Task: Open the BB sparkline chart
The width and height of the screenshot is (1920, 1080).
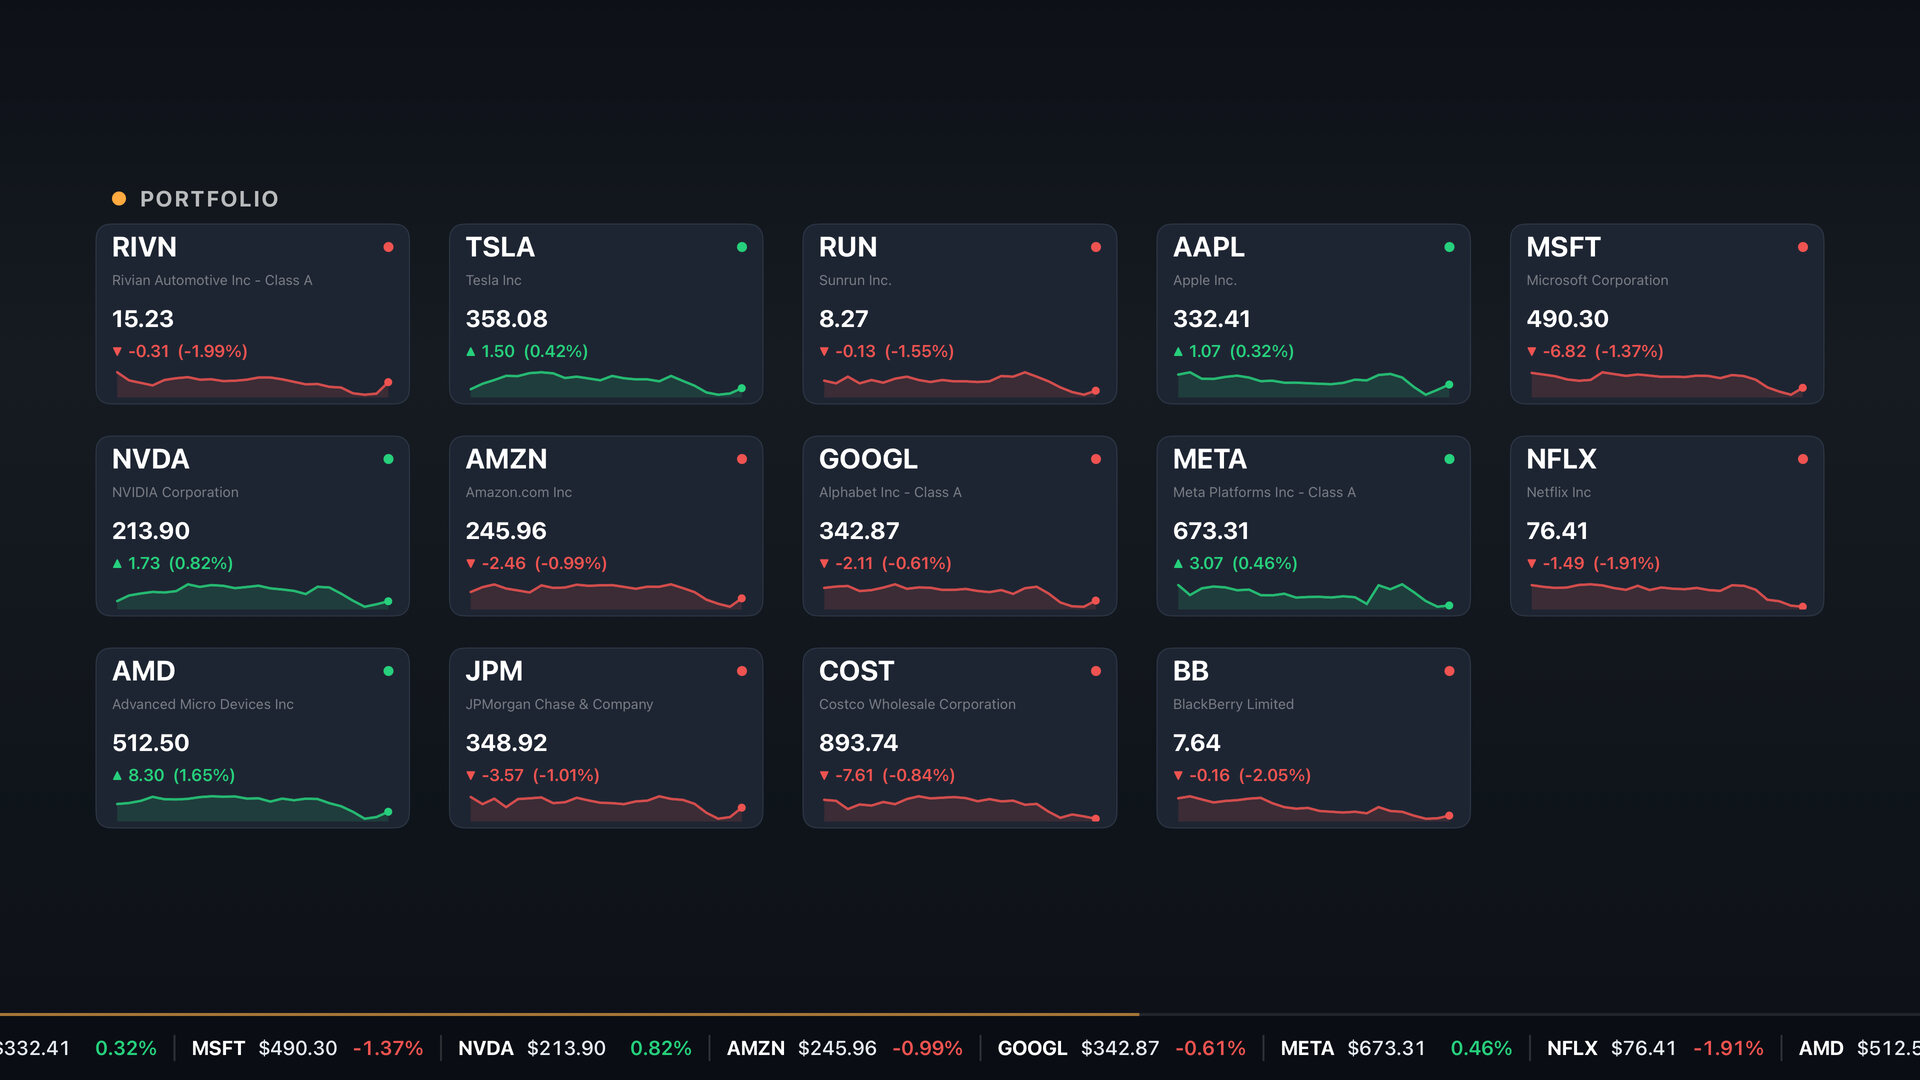Action: point(1313,808)
